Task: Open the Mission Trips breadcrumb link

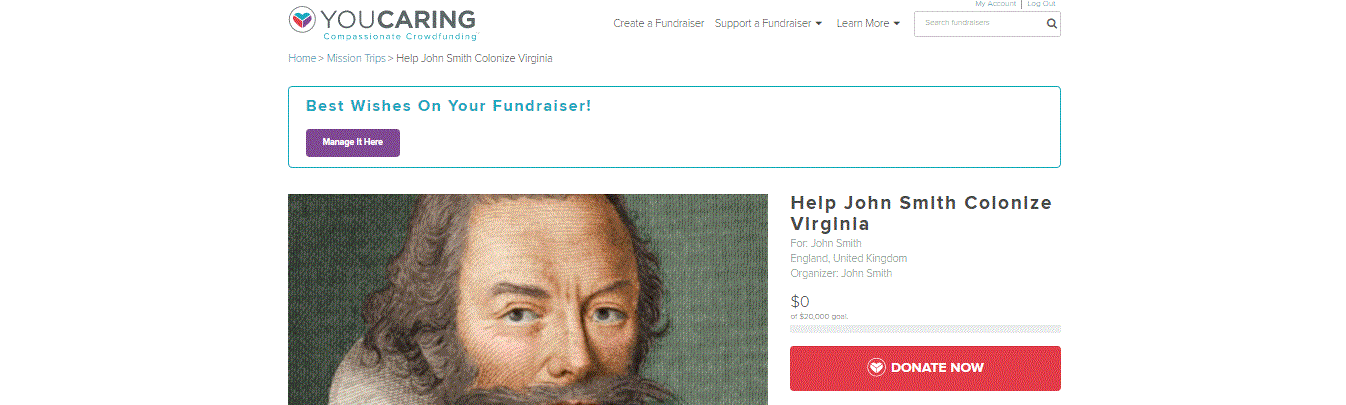Action: [356, 58]
